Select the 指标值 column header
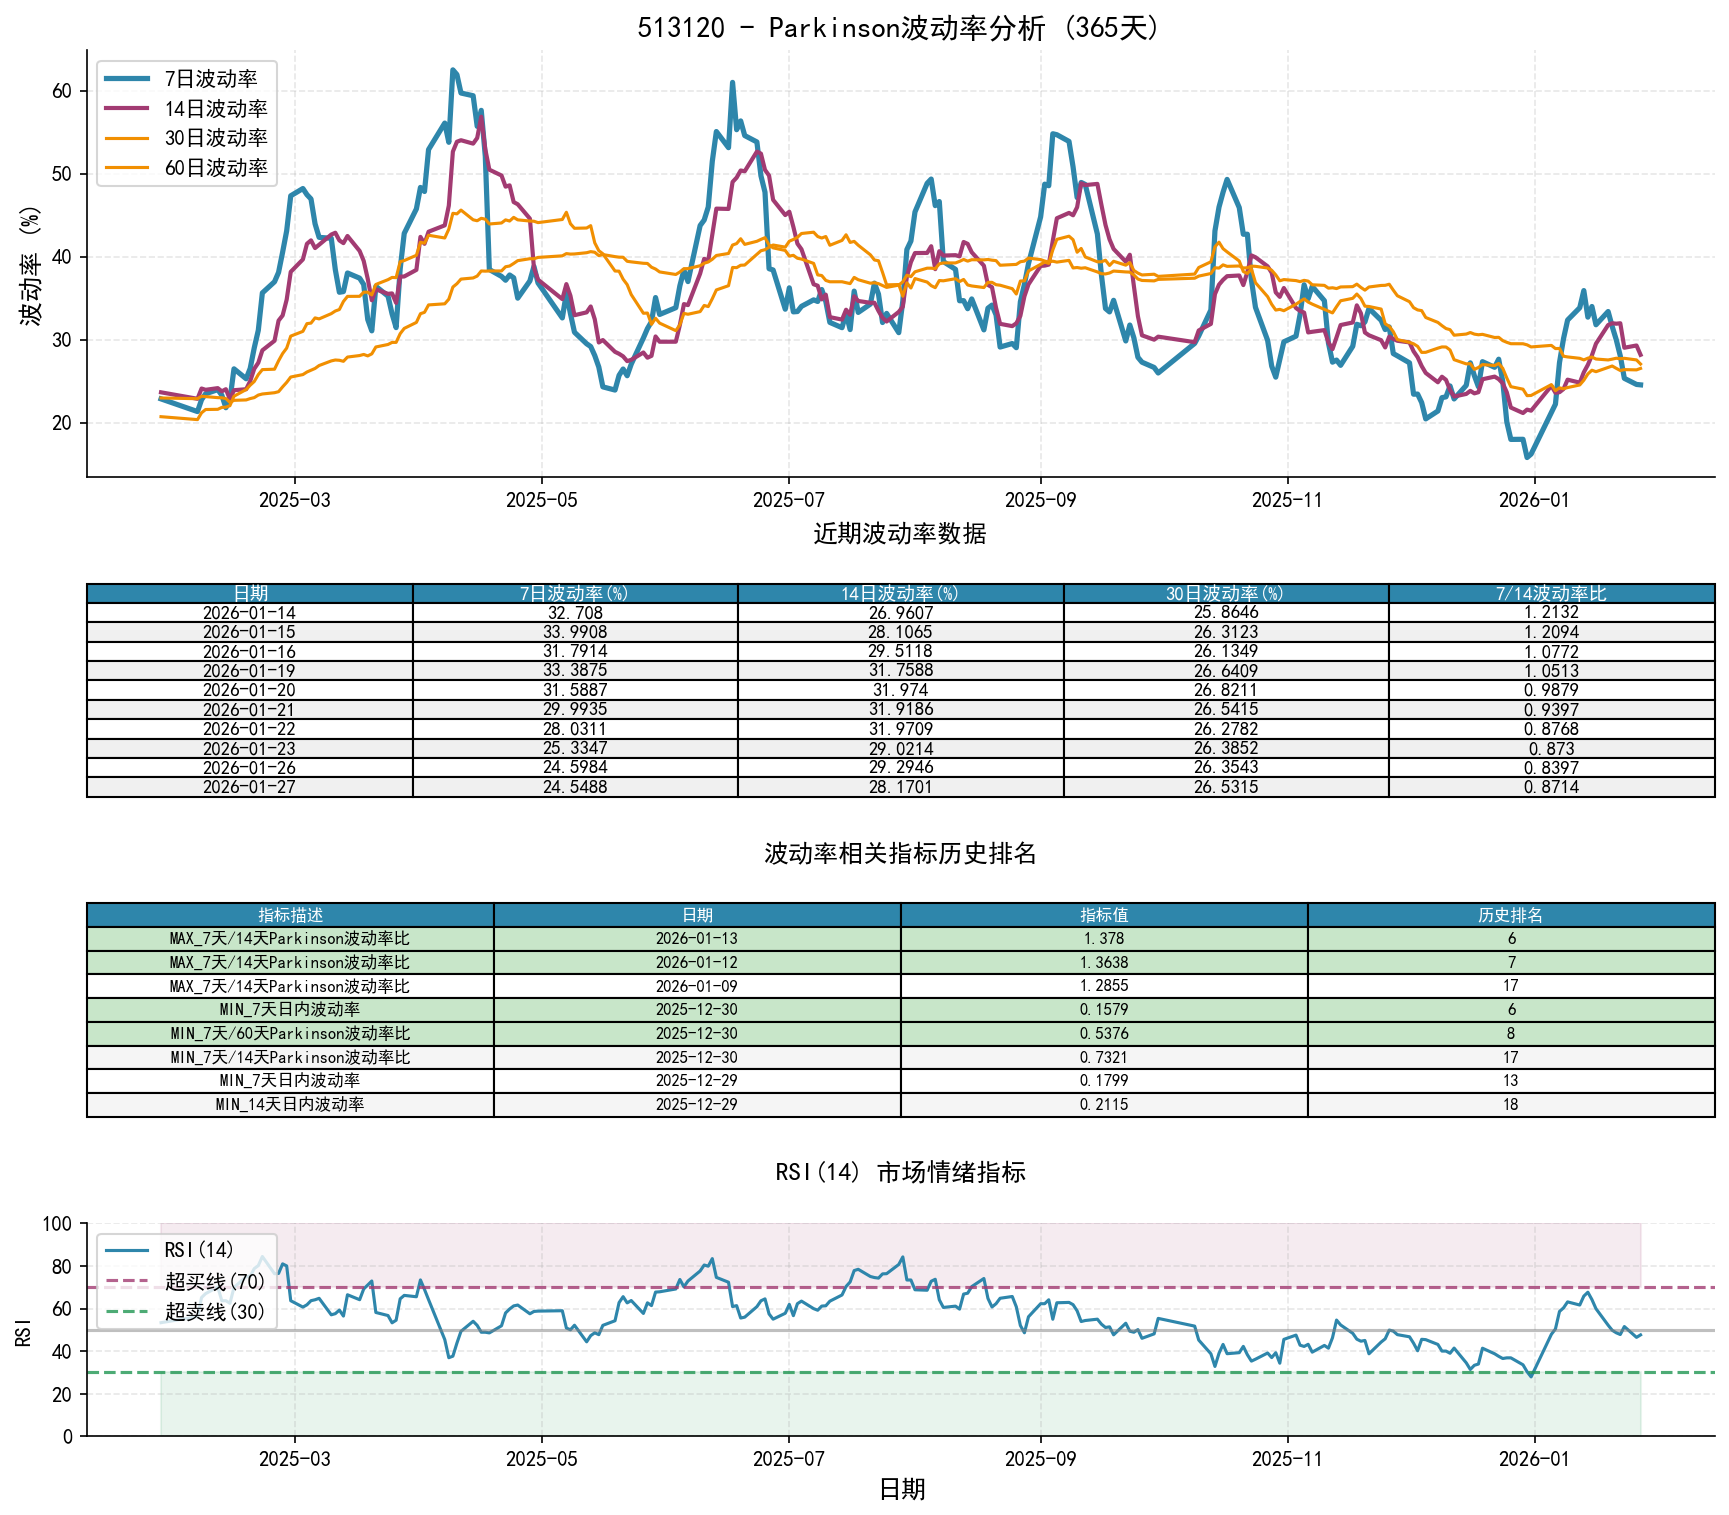 [x=1104, y=915]
